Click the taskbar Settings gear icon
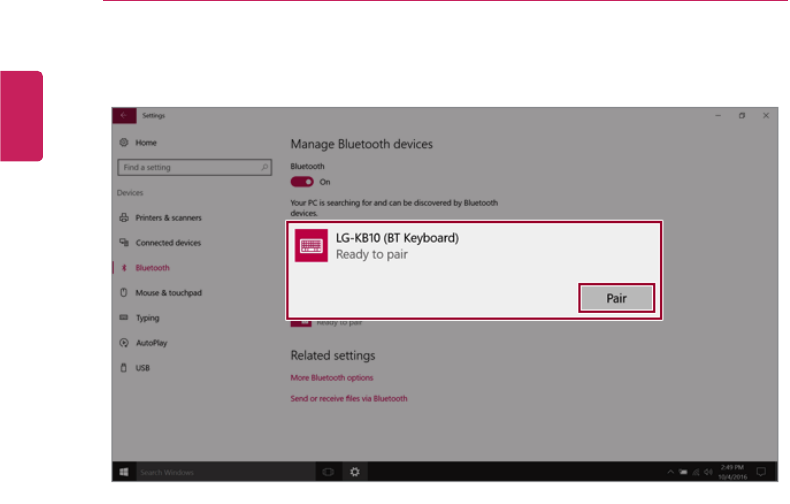 pyautogui.click(x=355, y=472)
